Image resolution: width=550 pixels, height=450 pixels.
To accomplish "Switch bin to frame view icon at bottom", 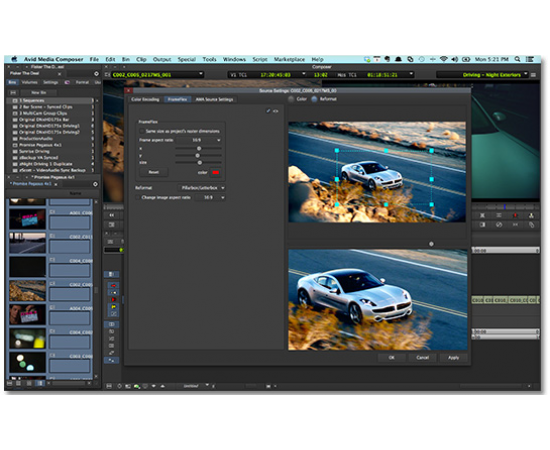I will [x=29, y=384].
